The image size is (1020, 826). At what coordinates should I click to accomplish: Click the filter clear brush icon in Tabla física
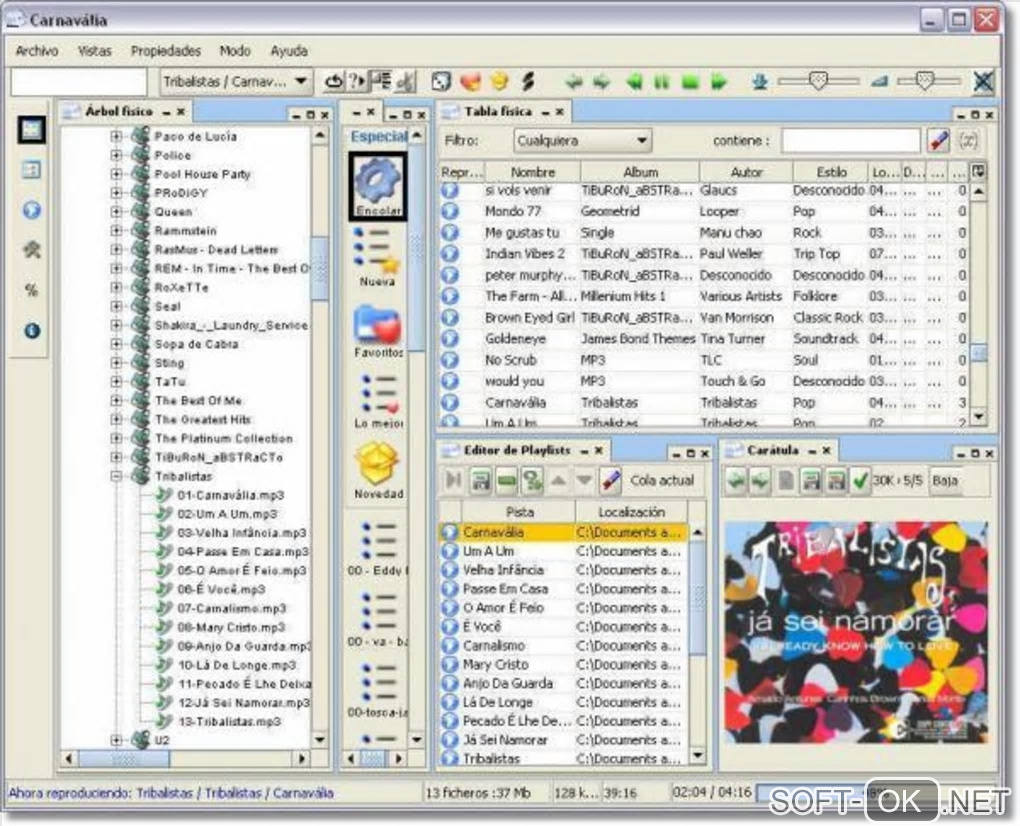[x=939, y=140]
